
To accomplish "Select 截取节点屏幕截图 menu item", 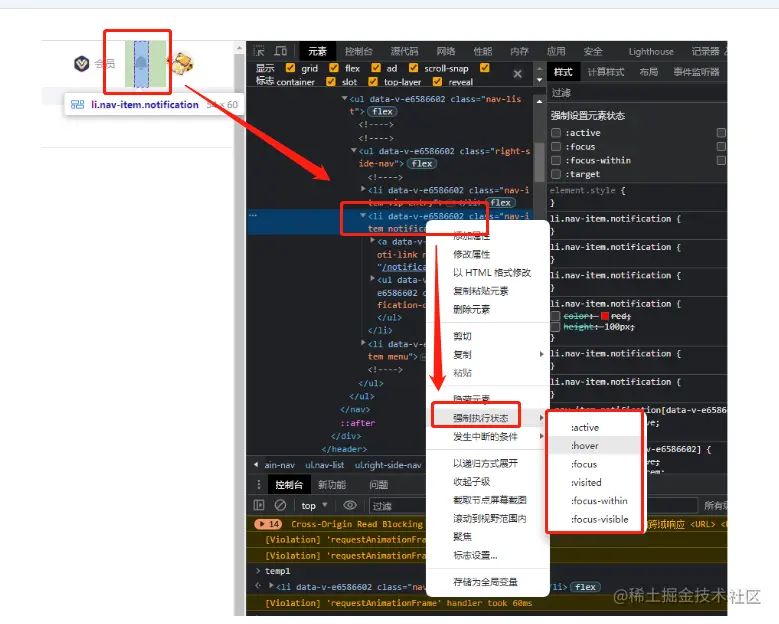I will pyautogui.click(x=488, y=500).
